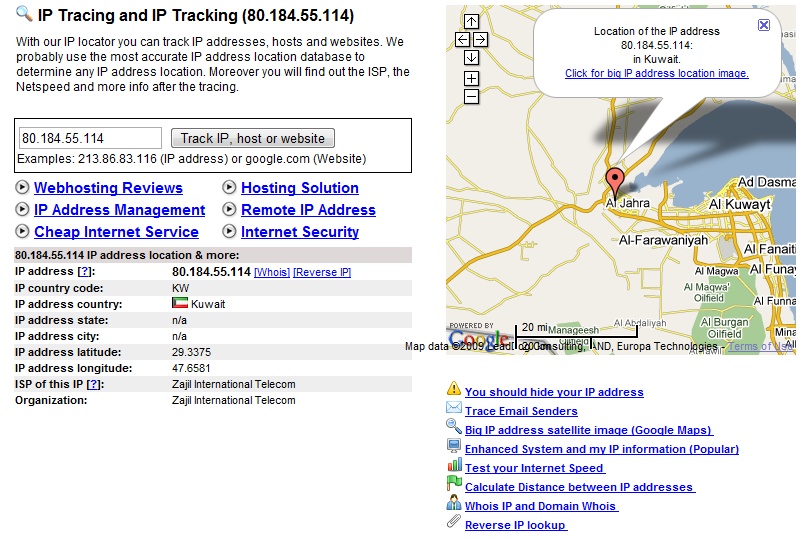
Task: Open Webhosting Reviews link
Action: (x=108, y=188)
